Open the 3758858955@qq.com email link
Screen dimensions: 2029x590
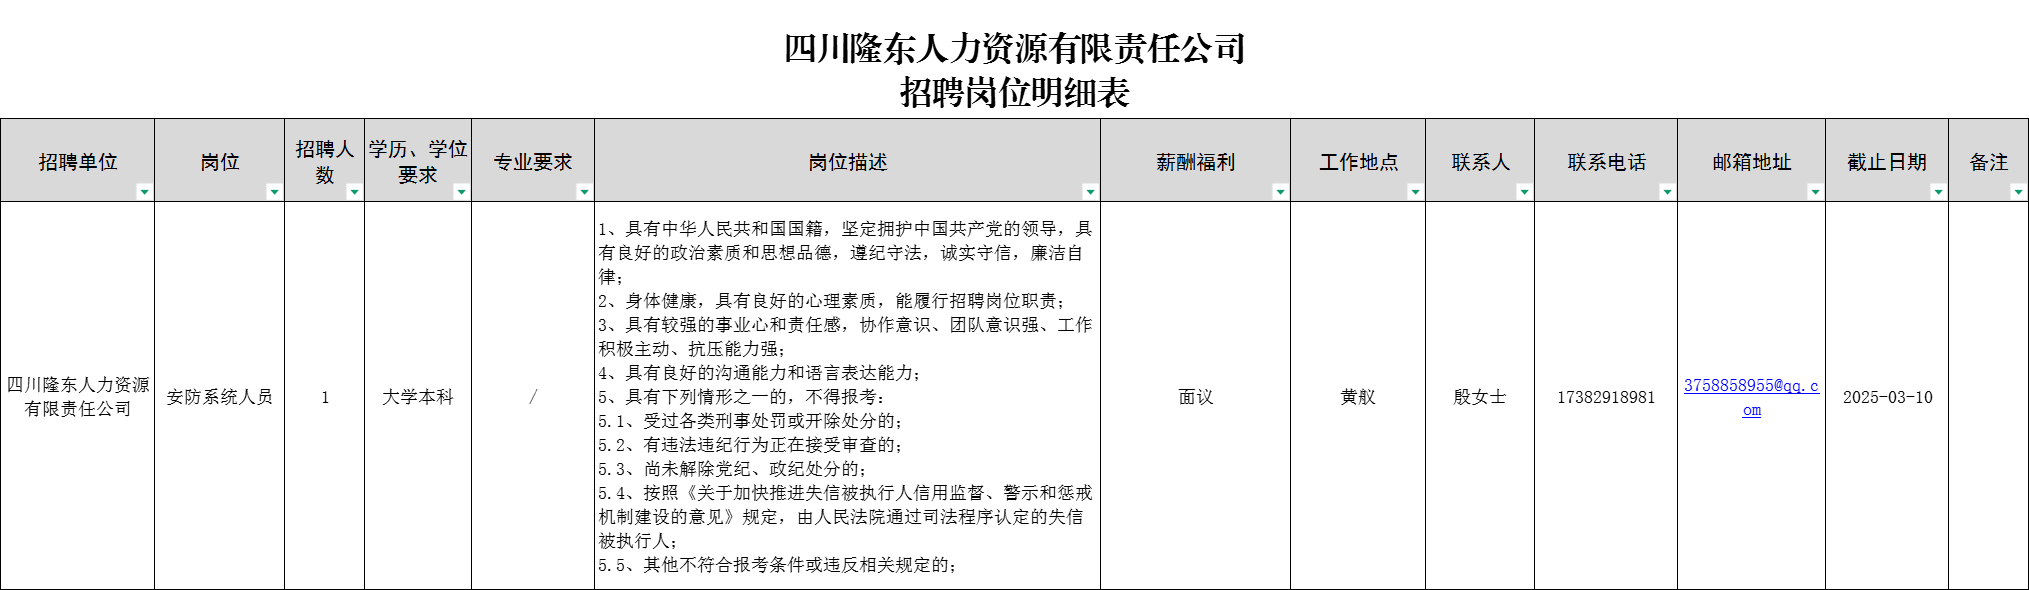(x=1750, y=386)
